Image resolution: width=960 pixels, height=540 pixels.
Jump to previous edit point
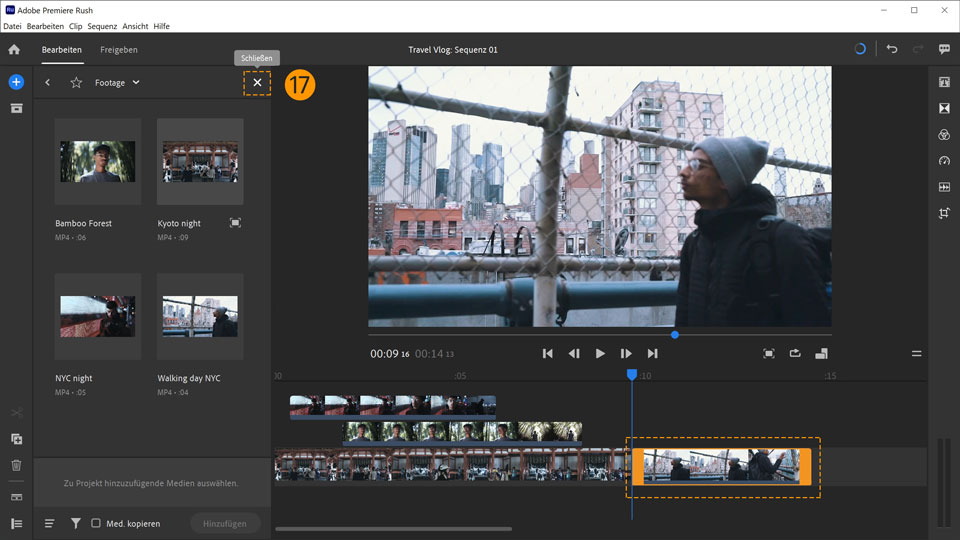click(547, 353)
